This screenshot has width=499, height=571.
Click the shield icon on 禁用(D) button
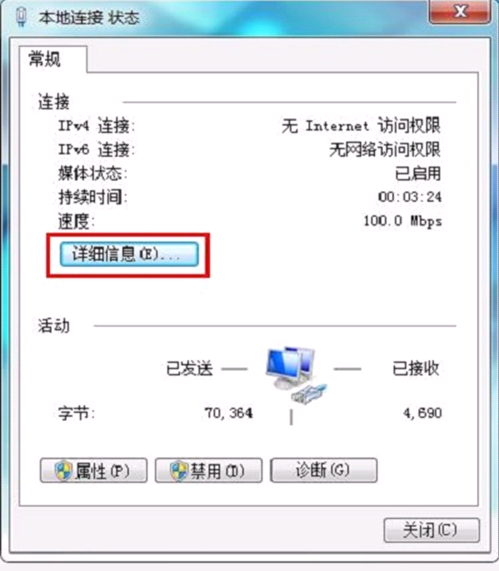(179, 470)
